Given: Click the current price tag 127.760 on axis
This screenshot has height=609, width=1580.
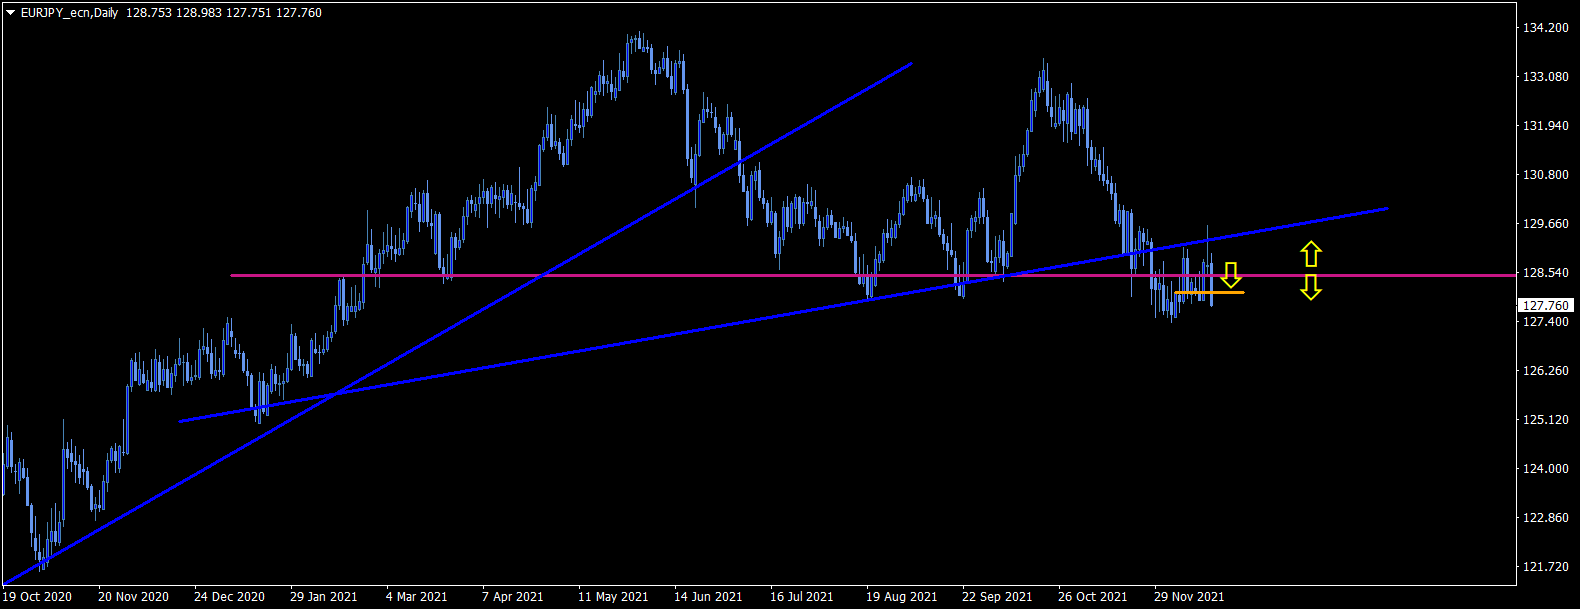Looking at the screenshot, I should click(1545, 305).
